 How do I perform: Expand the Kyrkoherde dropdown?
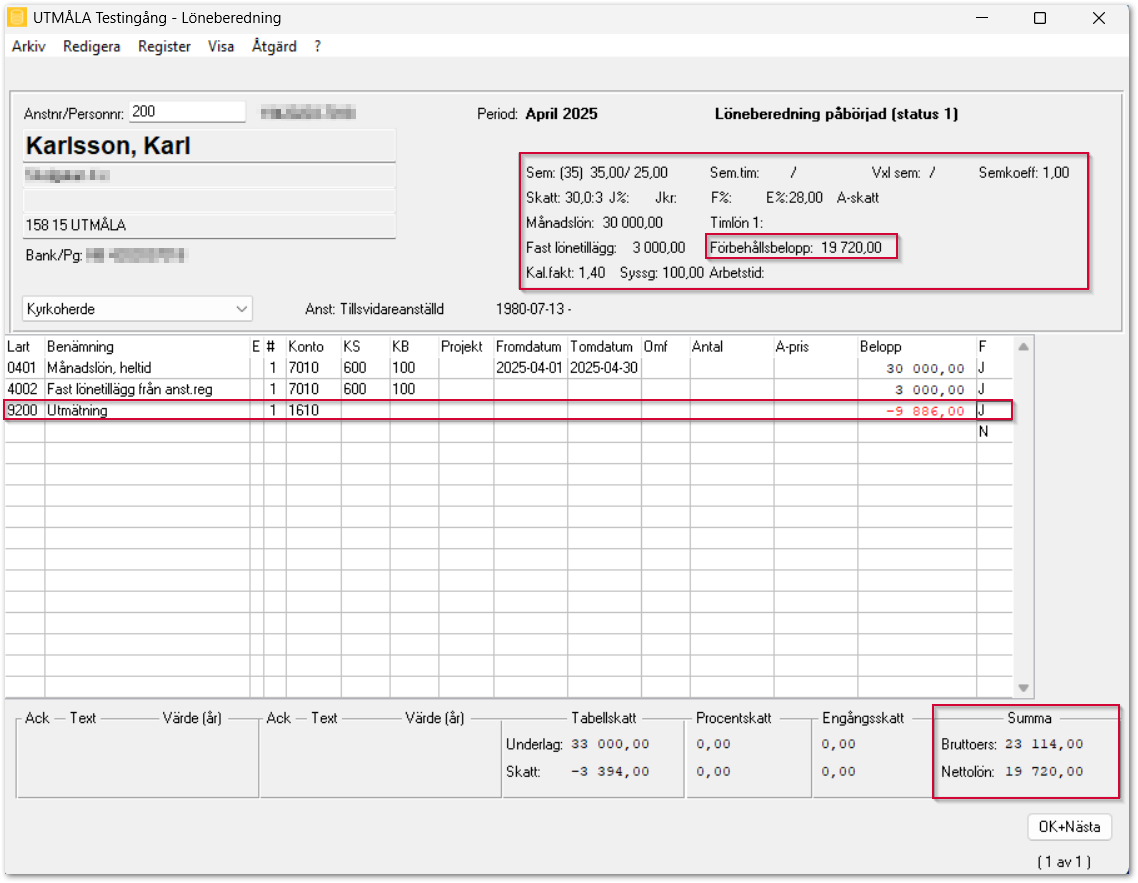[241, 310]
